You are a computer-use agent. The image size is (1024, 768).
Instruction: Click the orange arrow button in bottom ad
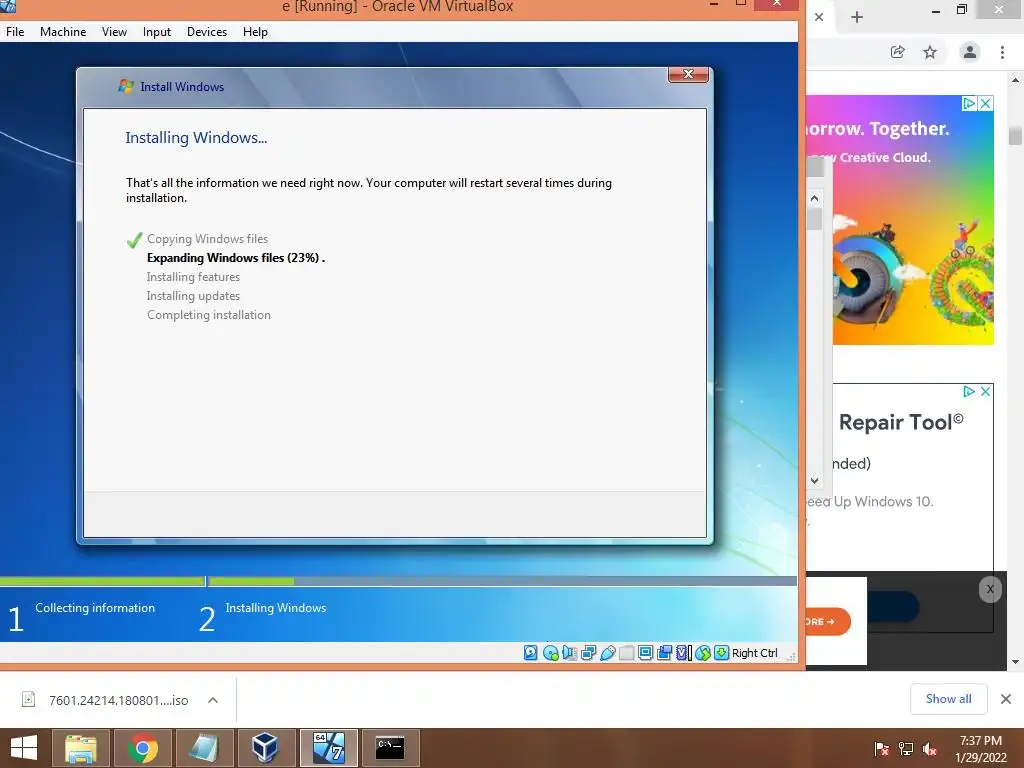(x=828, y=621)
